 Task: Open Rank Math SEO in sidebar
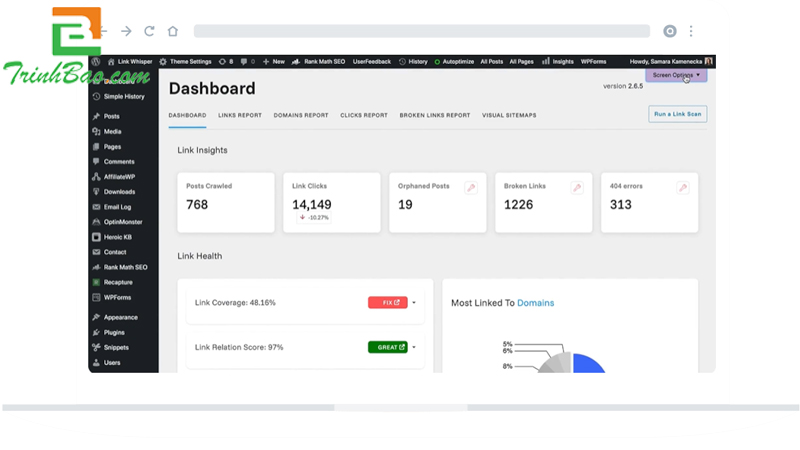point(125,267)
